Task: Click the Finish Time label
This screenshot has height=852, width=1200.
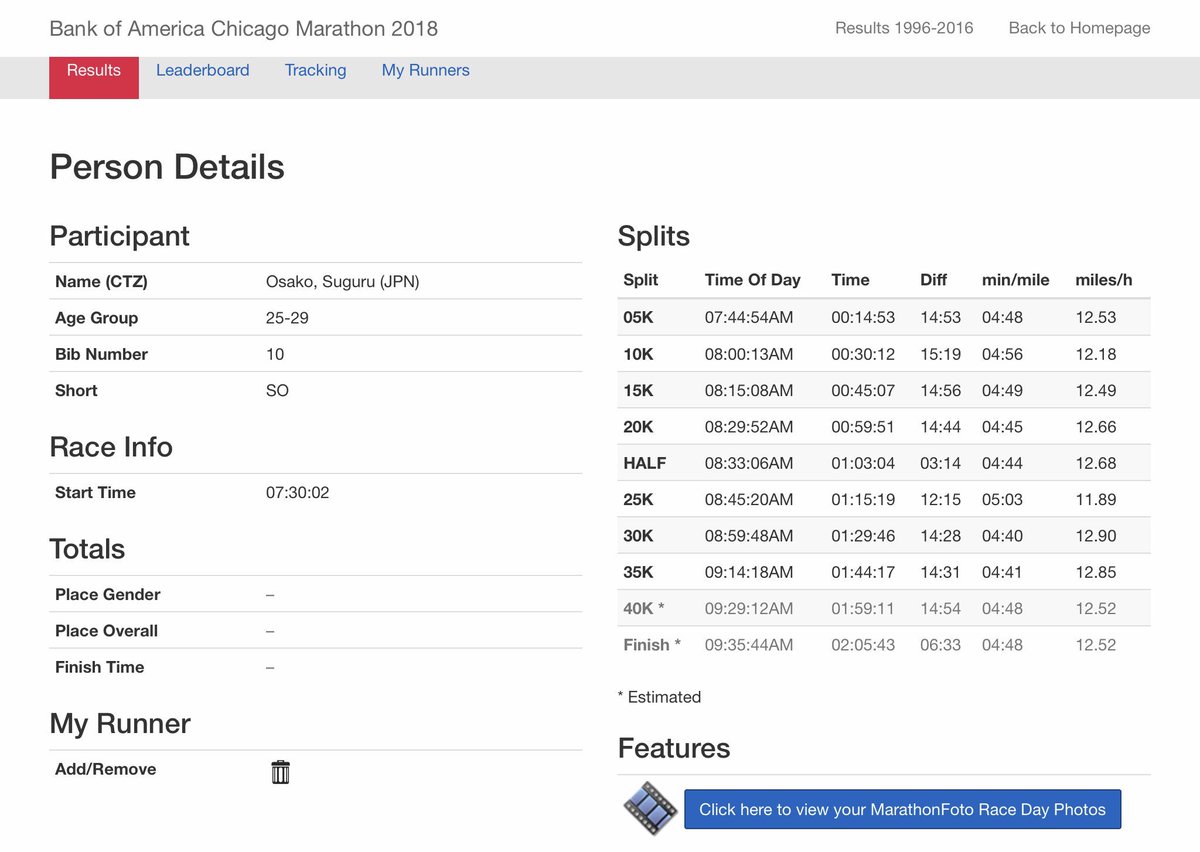Action: [x=99, y=667]
